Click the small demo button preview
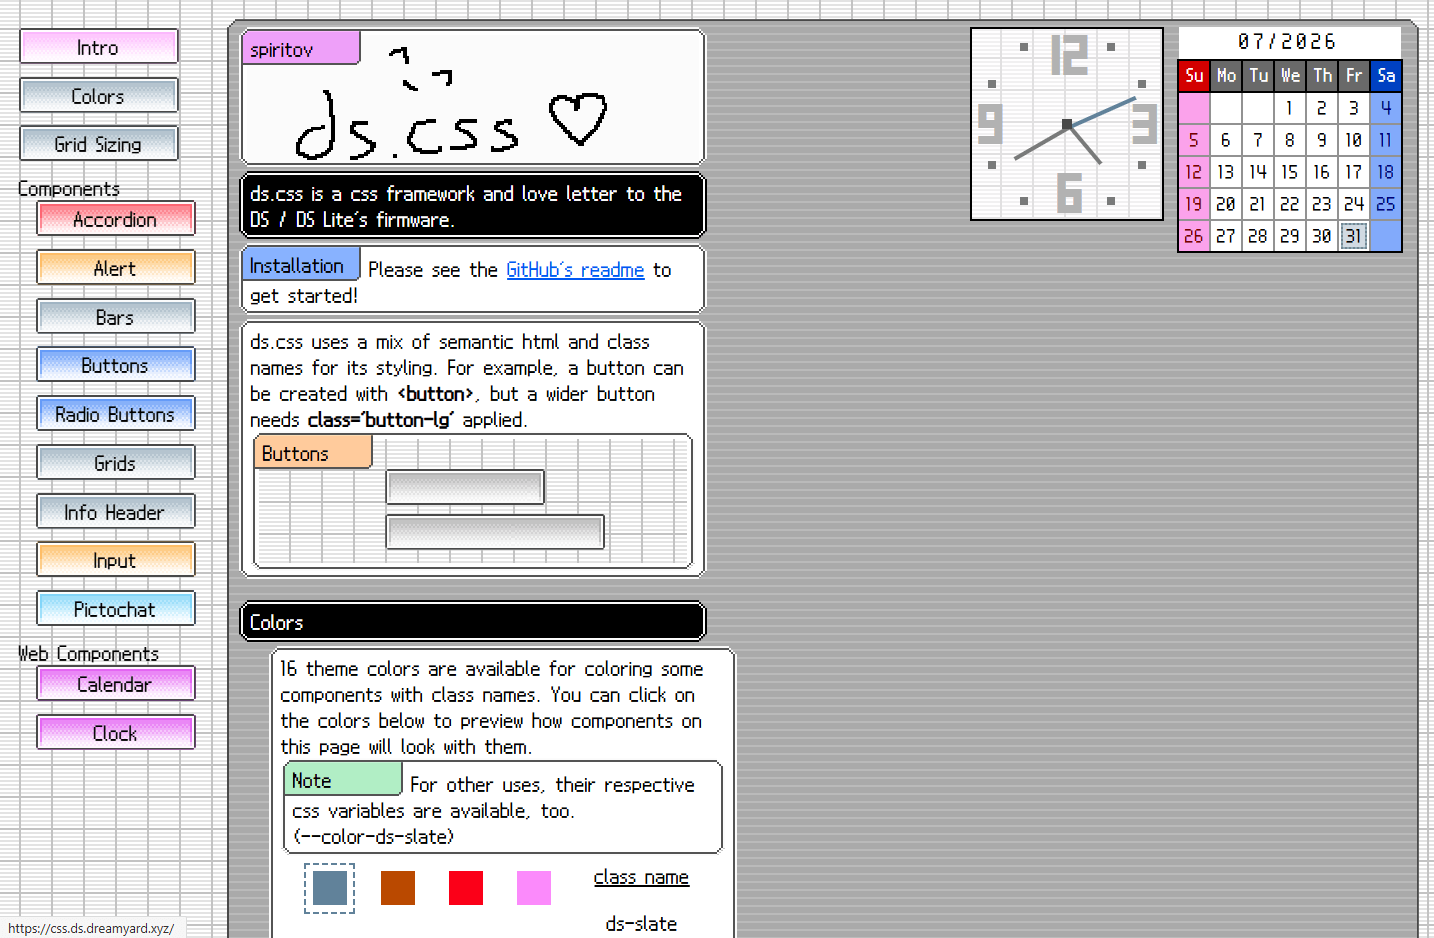The height and width of the screenshot is (938, 1434). 465,487
